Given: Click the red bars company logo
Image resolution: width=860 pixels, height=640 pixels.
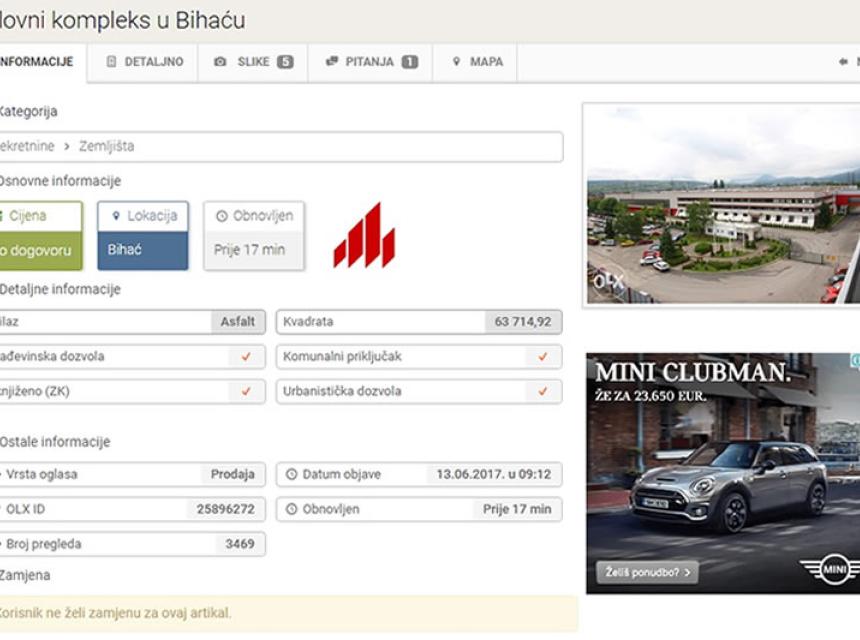Looking at the screenshot, I should point(364,236).
